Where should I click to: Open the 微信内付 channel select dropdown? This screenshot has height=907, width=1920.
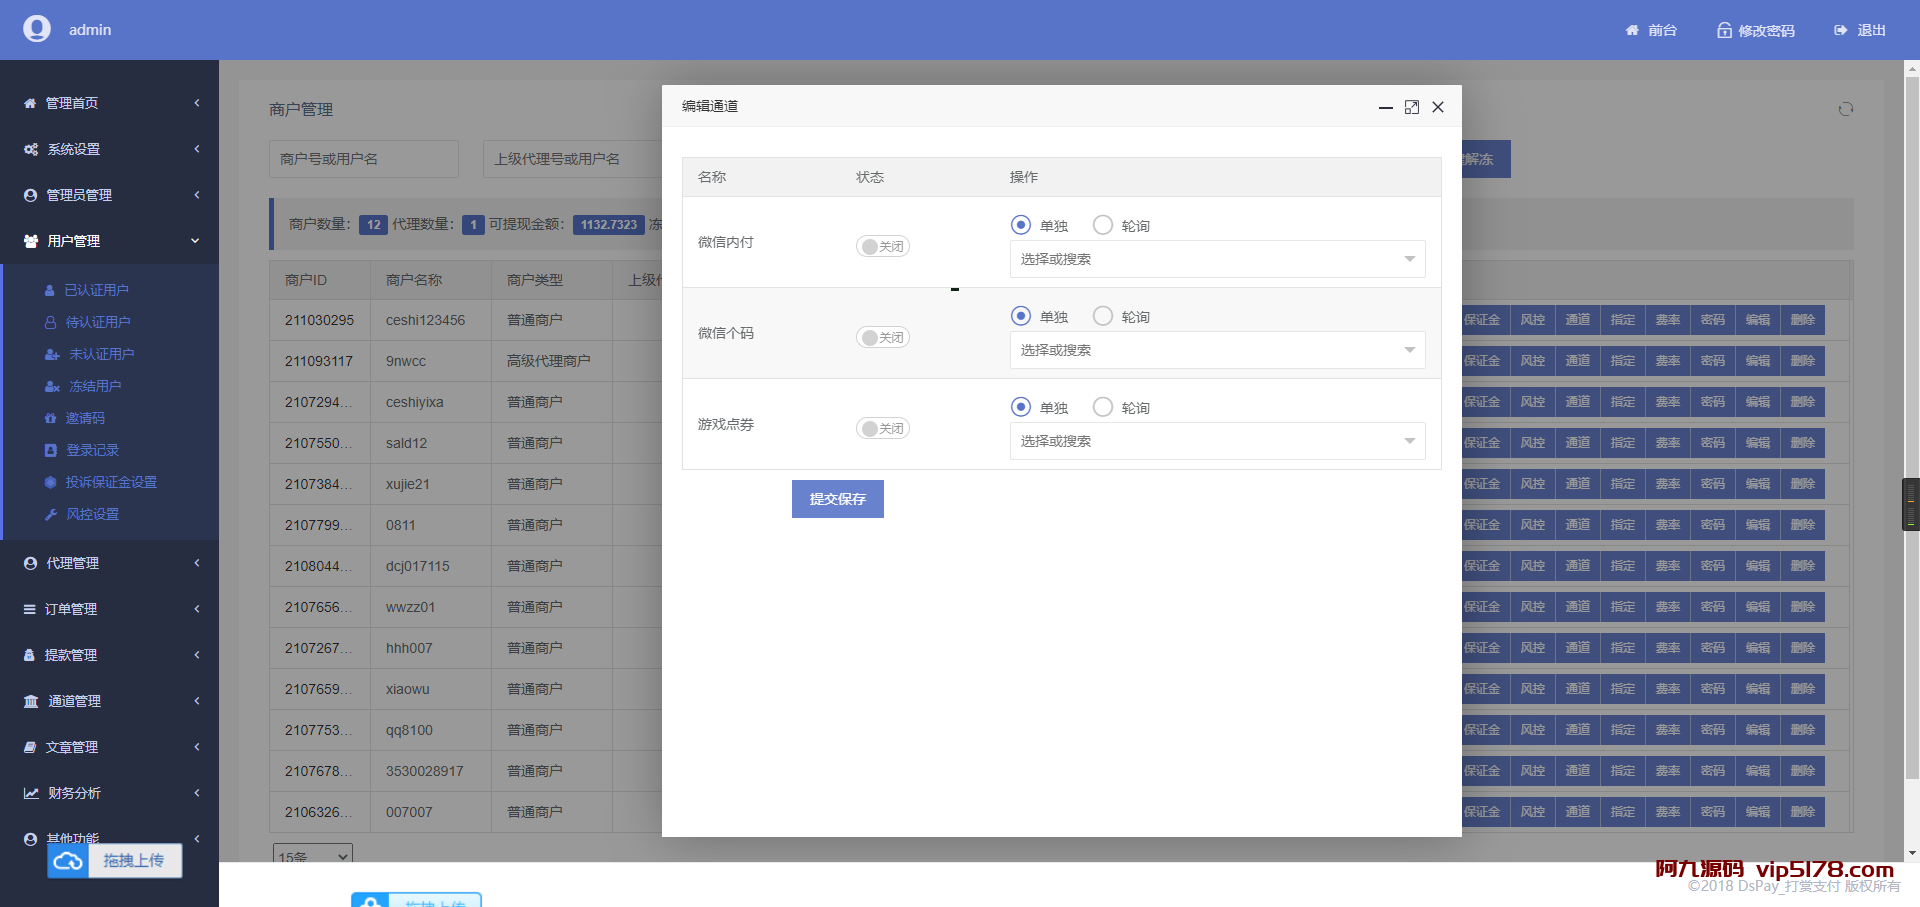[x=1217, y=259]
